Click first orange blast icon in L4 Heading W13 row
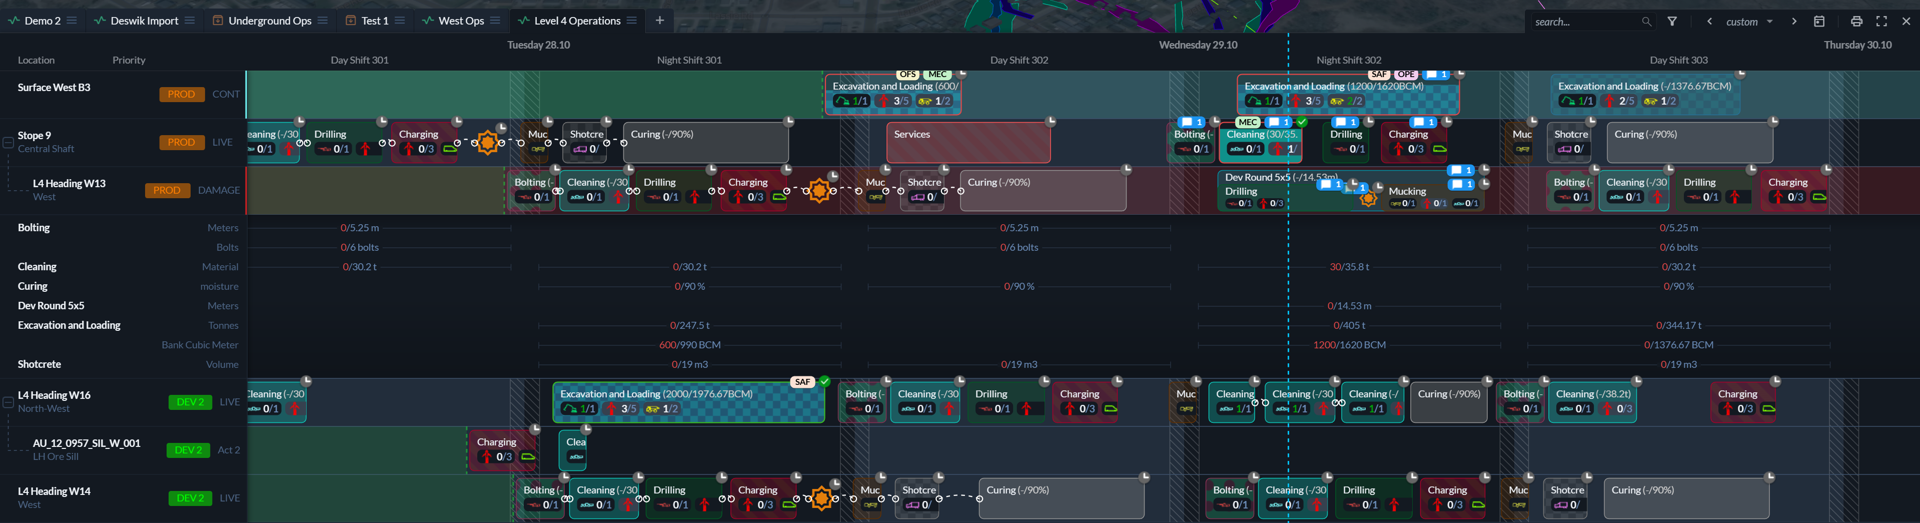Viewport: 1920px width, 523px height. tap(819, 191)
